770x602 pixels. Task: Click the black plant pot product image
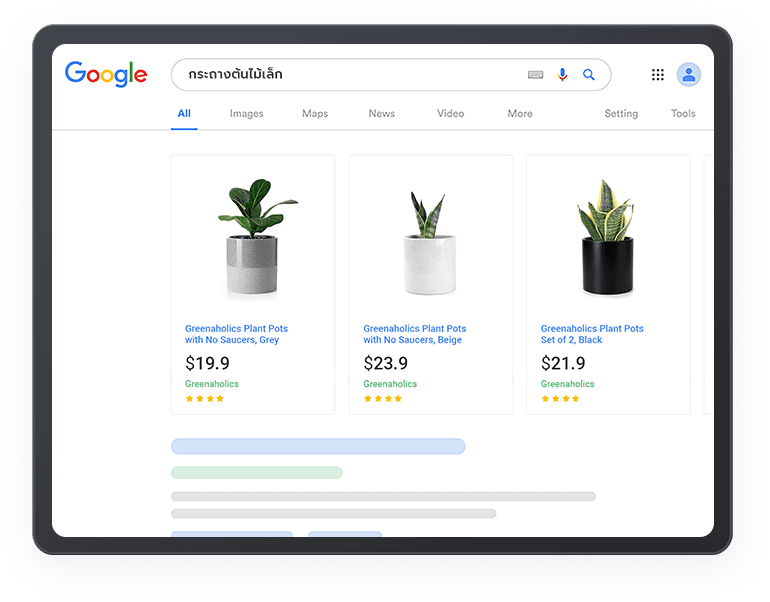click(606, 239)
